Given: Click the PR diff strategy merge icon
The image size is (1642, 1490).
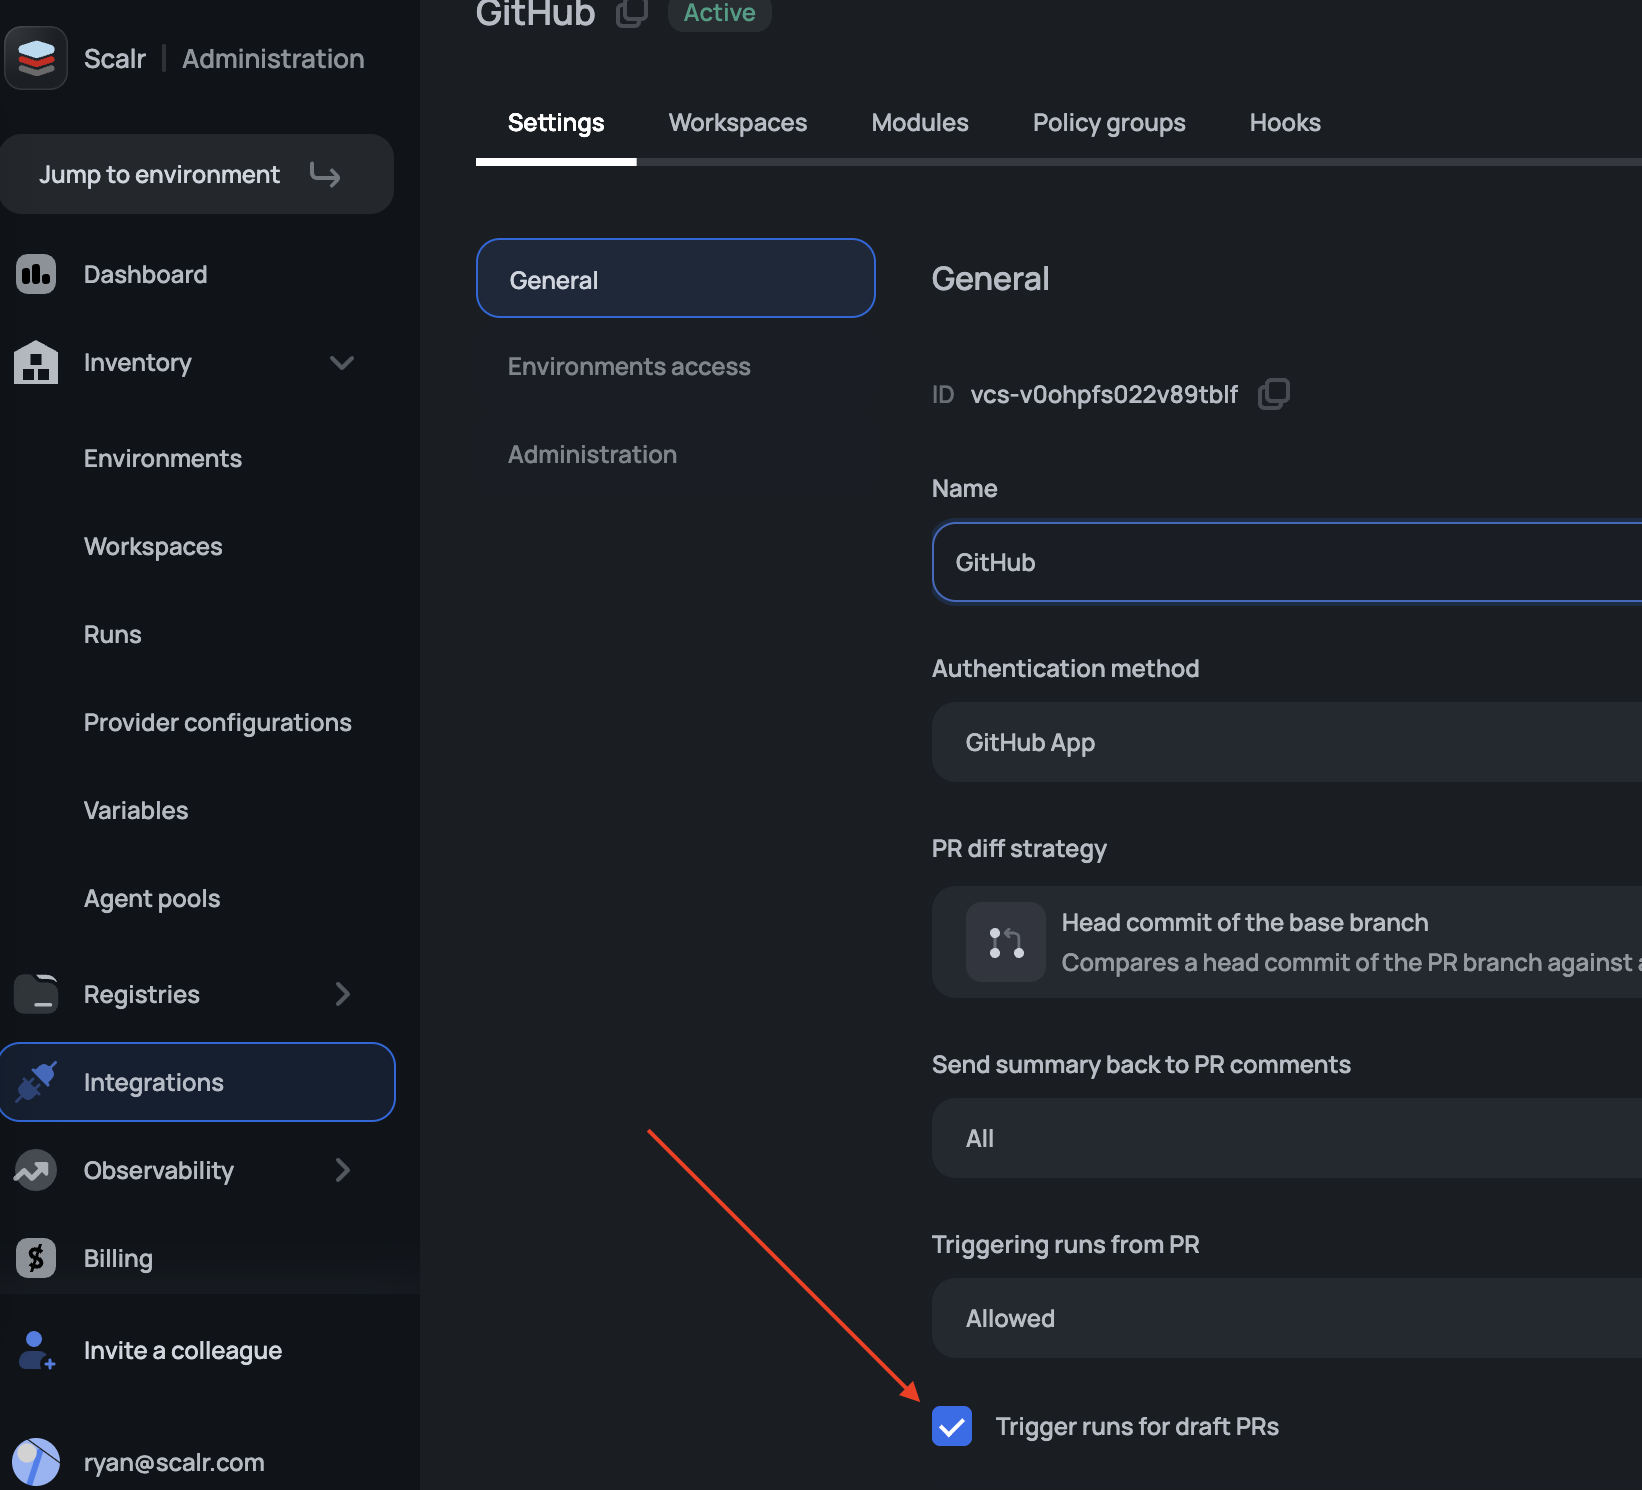Looking at the screenshot, I should (1006, 942).
